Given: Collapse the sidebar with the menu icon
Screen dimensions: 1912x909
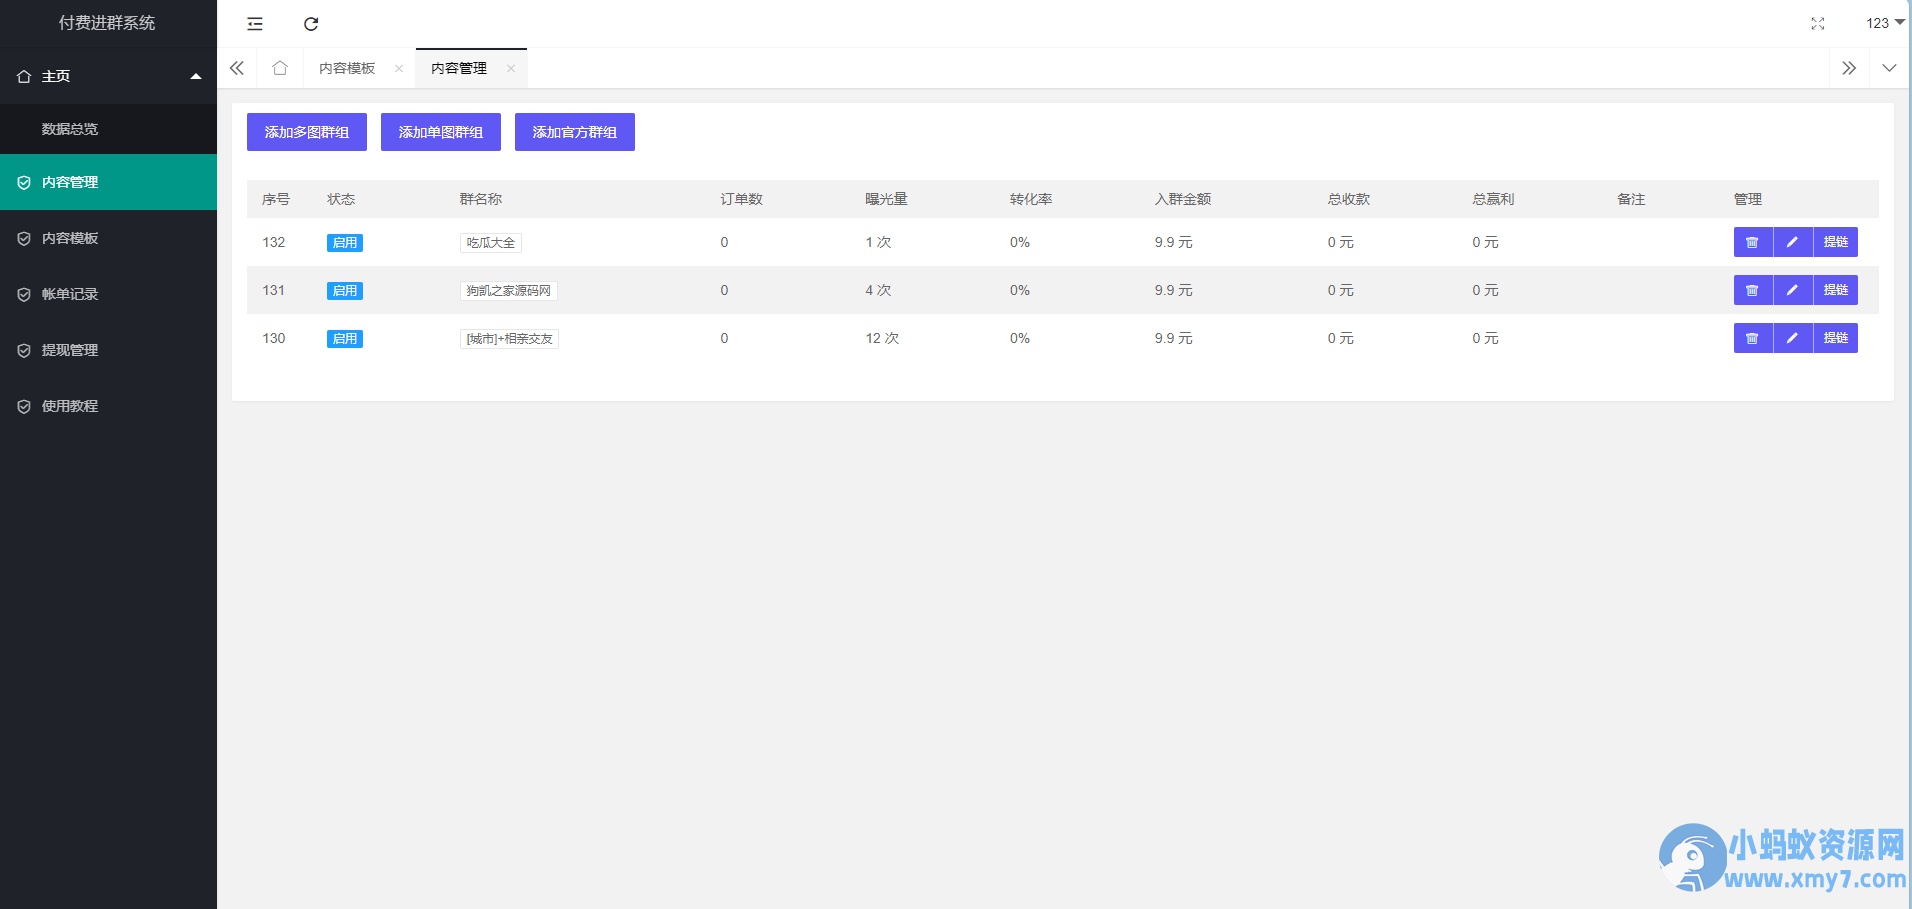Looking at the screenshot, I should pyautogui.click(x=255, y=24).
